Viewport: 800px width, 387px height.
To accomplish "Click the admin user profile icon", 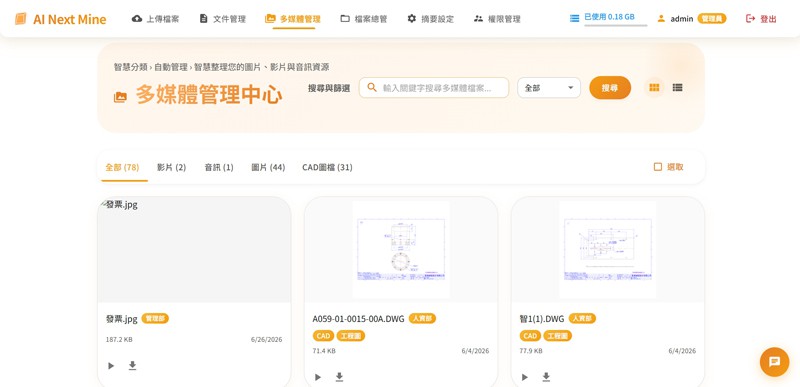I will tap(661, 18).
